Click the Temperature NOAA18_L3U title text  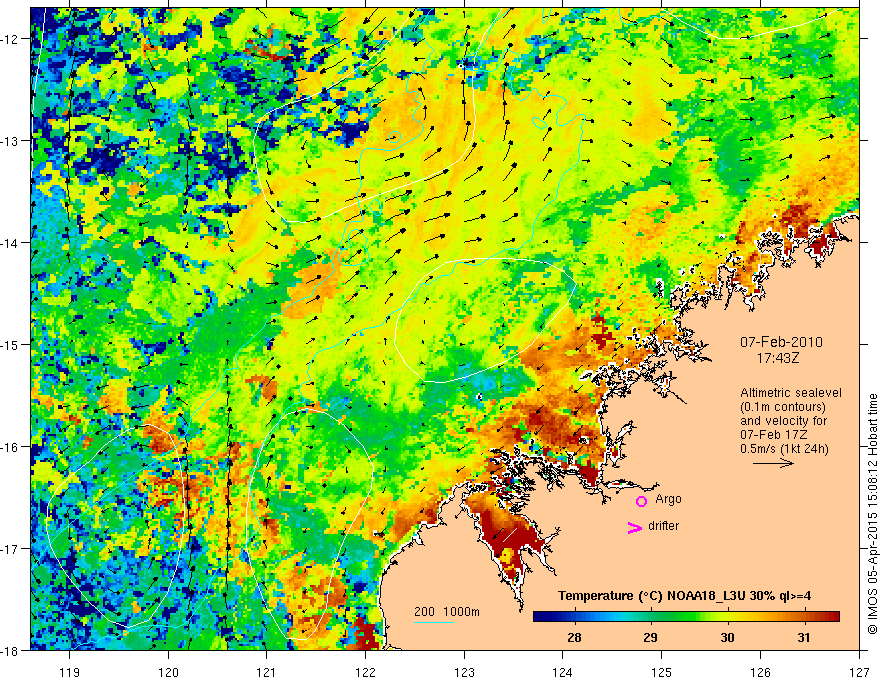[x=684, y=596]
